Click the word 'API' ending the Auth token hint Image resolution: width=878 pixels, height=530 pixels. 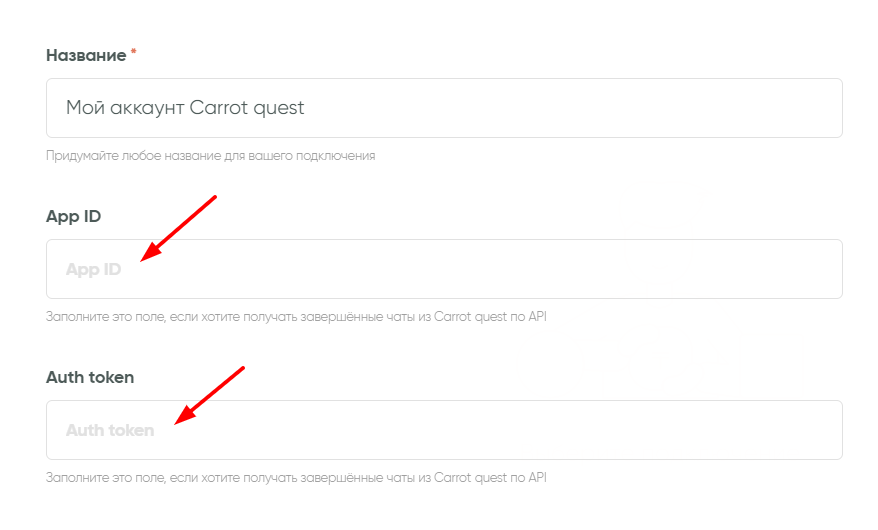(536, 478)
